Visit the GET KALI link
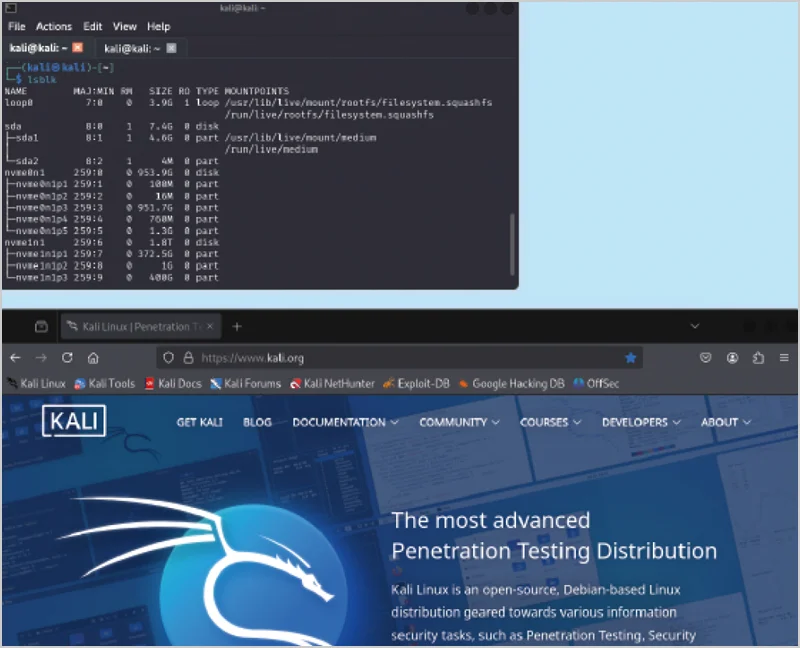Screen dimensions: 800x648 click(199, 422)
